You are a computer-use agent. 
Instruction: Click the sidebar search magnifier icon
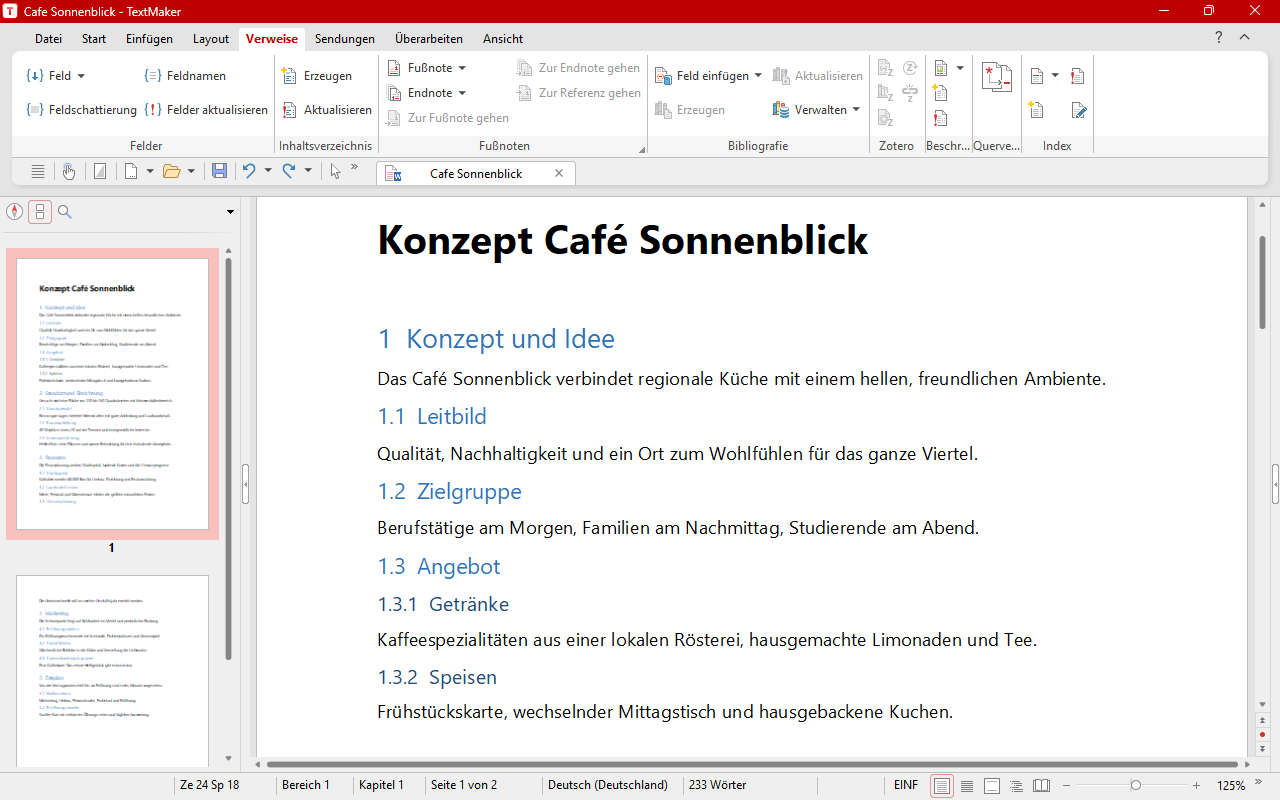[65, 211]
